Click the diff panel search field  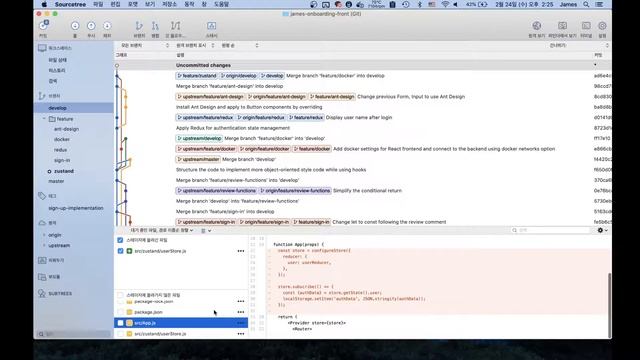pos(551,230)
